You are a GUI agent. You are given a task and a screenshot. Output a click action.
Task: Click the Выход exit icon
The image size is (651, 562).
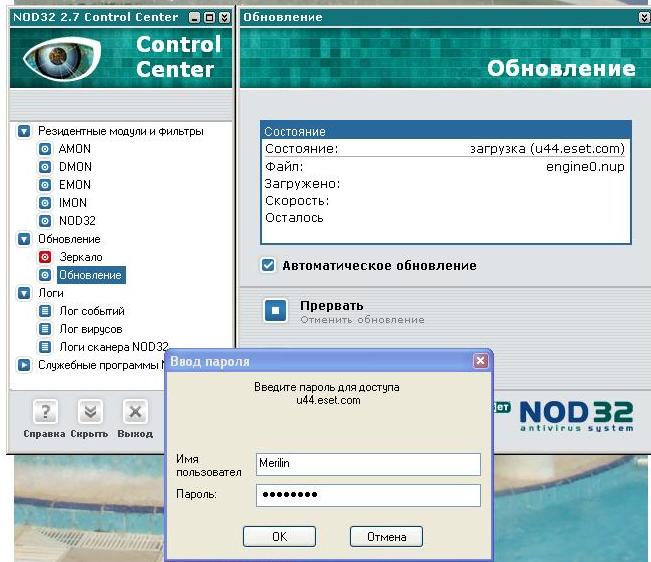point(135,412)
